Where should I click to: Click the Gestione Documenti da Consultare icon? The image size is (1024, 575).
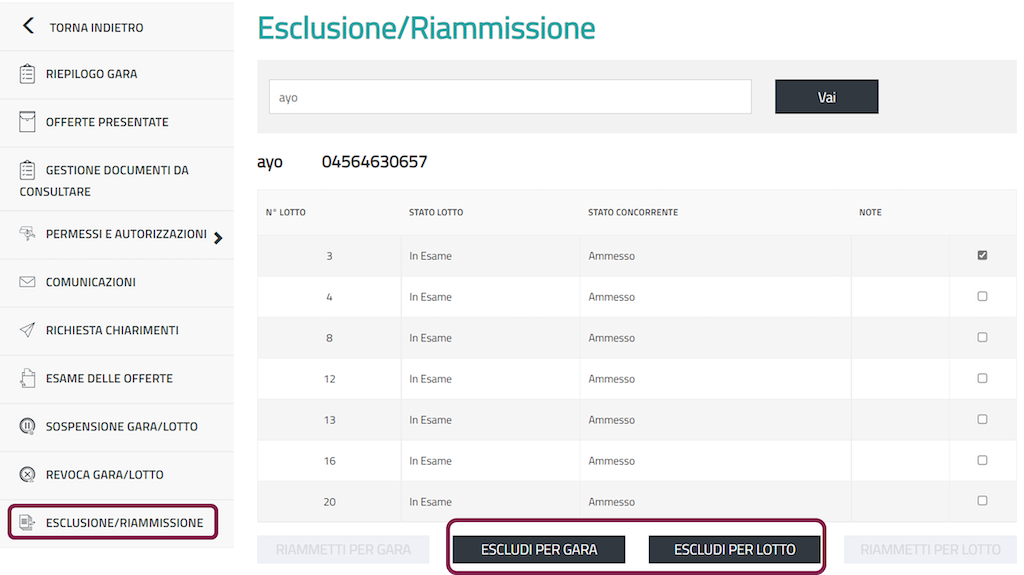(28, 170)
